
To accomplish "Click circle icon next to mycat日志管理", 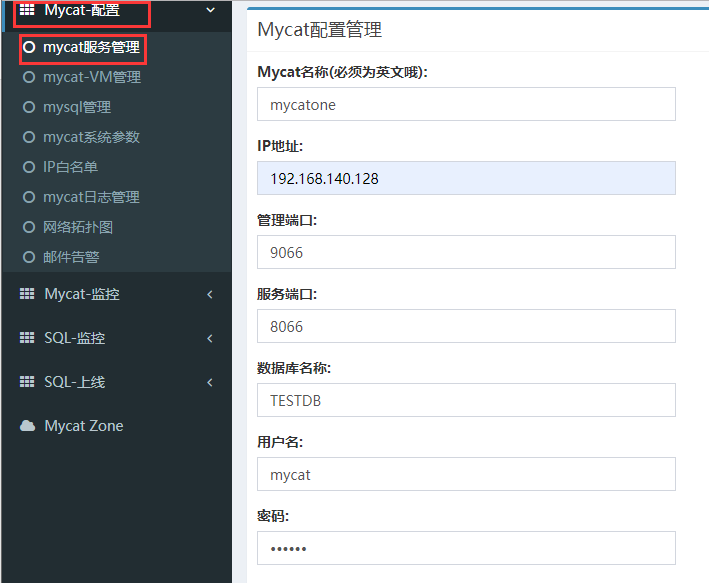I will (29, 197).
